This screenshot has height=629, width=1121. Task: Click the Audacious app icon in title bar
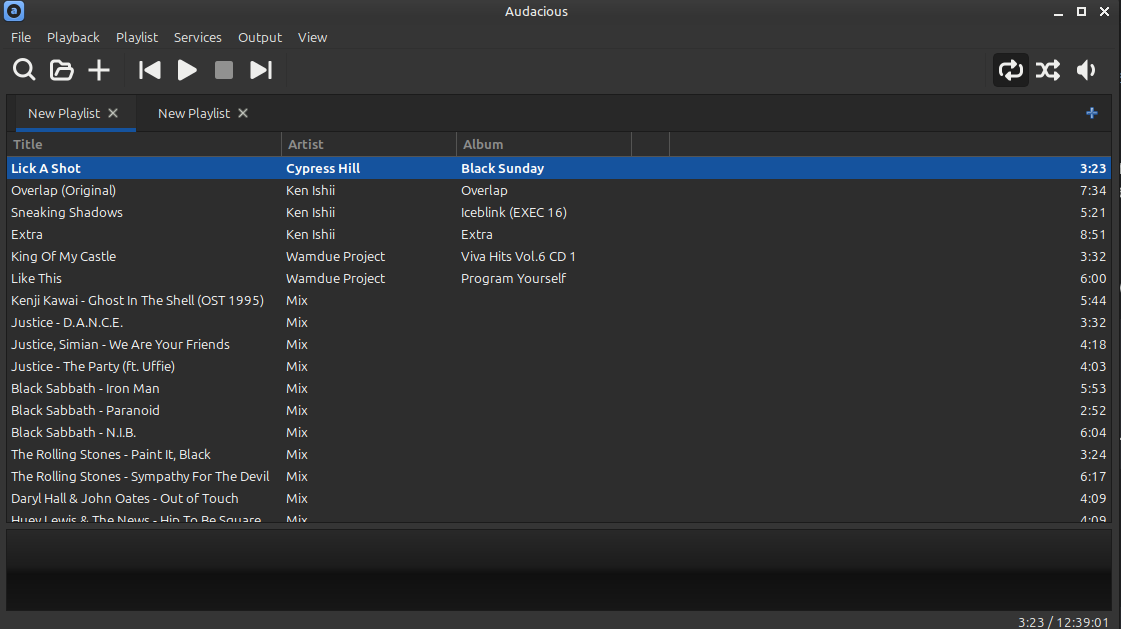[14, 11]
